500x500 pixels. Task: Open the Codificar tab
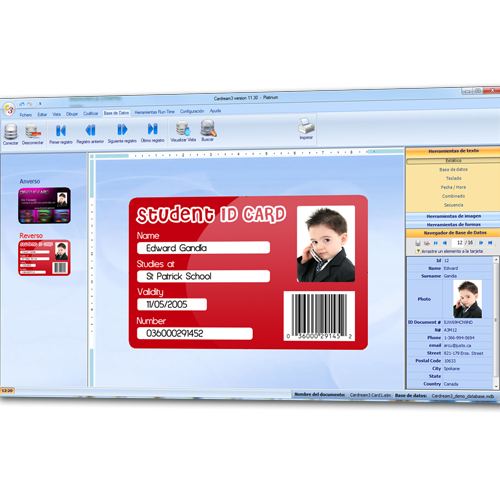click(91, 113)
